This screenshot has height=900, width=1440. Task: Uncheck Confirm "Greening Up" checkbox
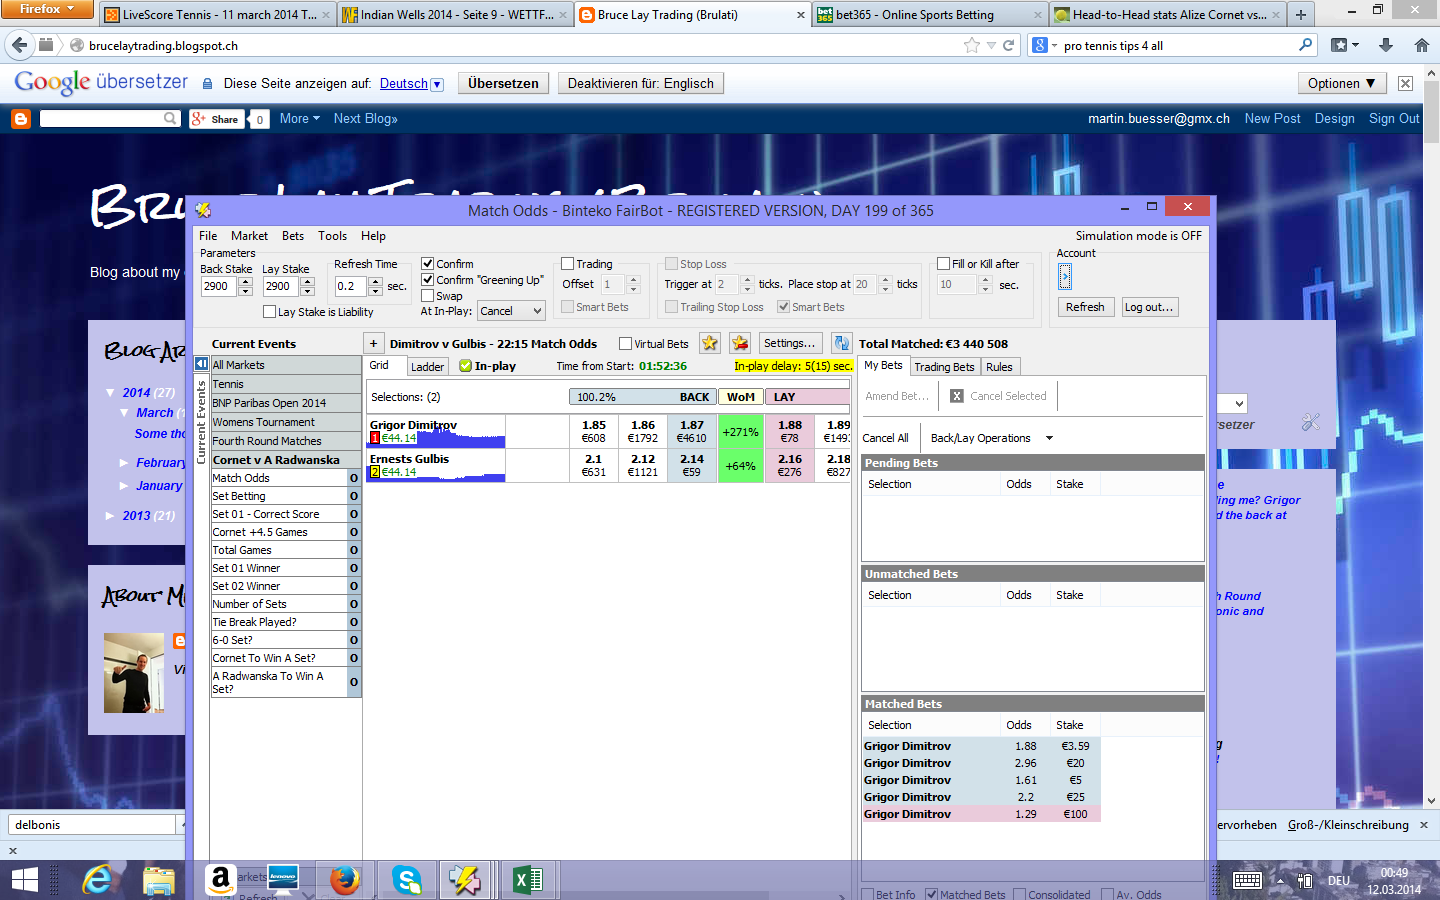[x=427, y=280]
